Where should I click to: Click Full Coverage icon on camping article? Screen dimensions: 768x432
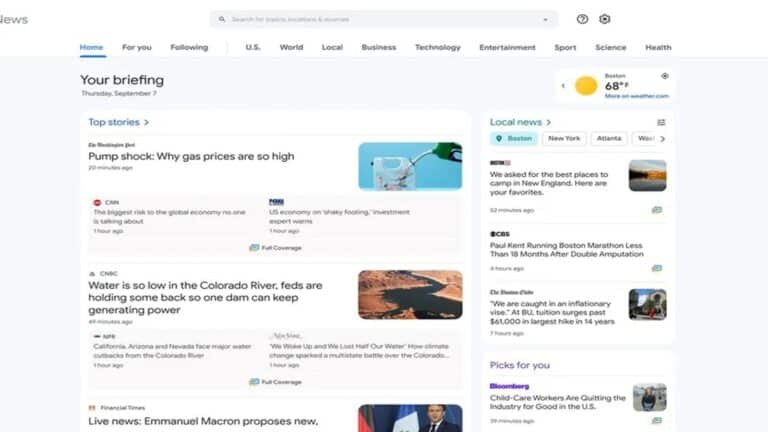pos(657,210)
